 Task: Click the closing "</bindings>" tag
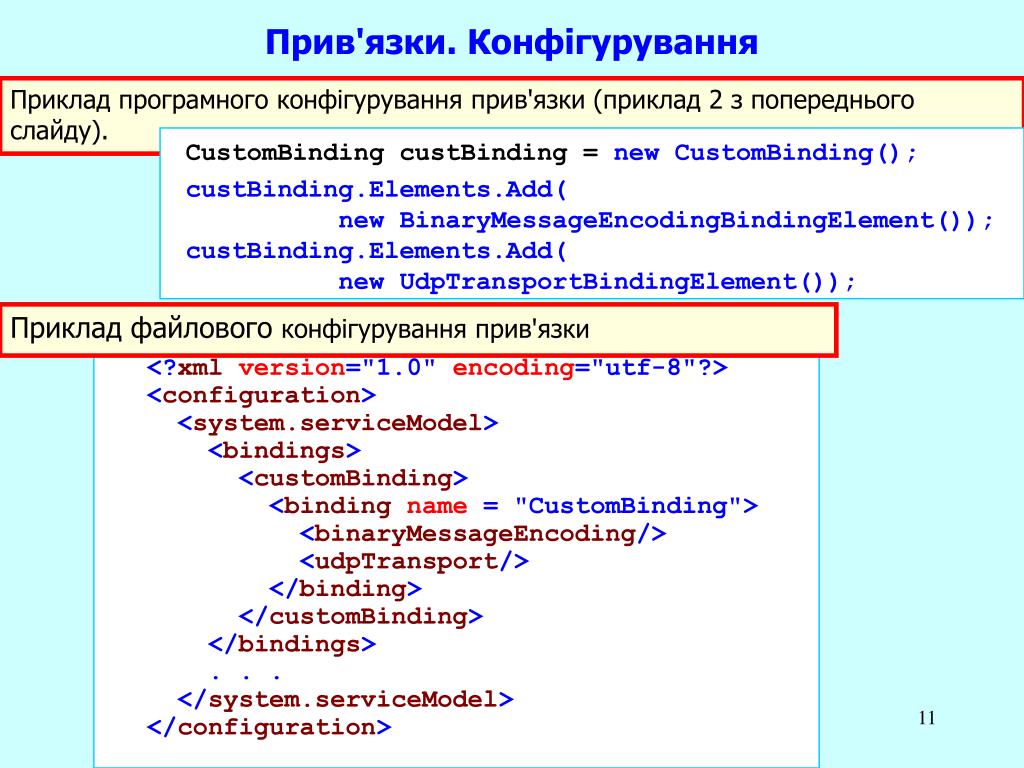tap(292, 645)
